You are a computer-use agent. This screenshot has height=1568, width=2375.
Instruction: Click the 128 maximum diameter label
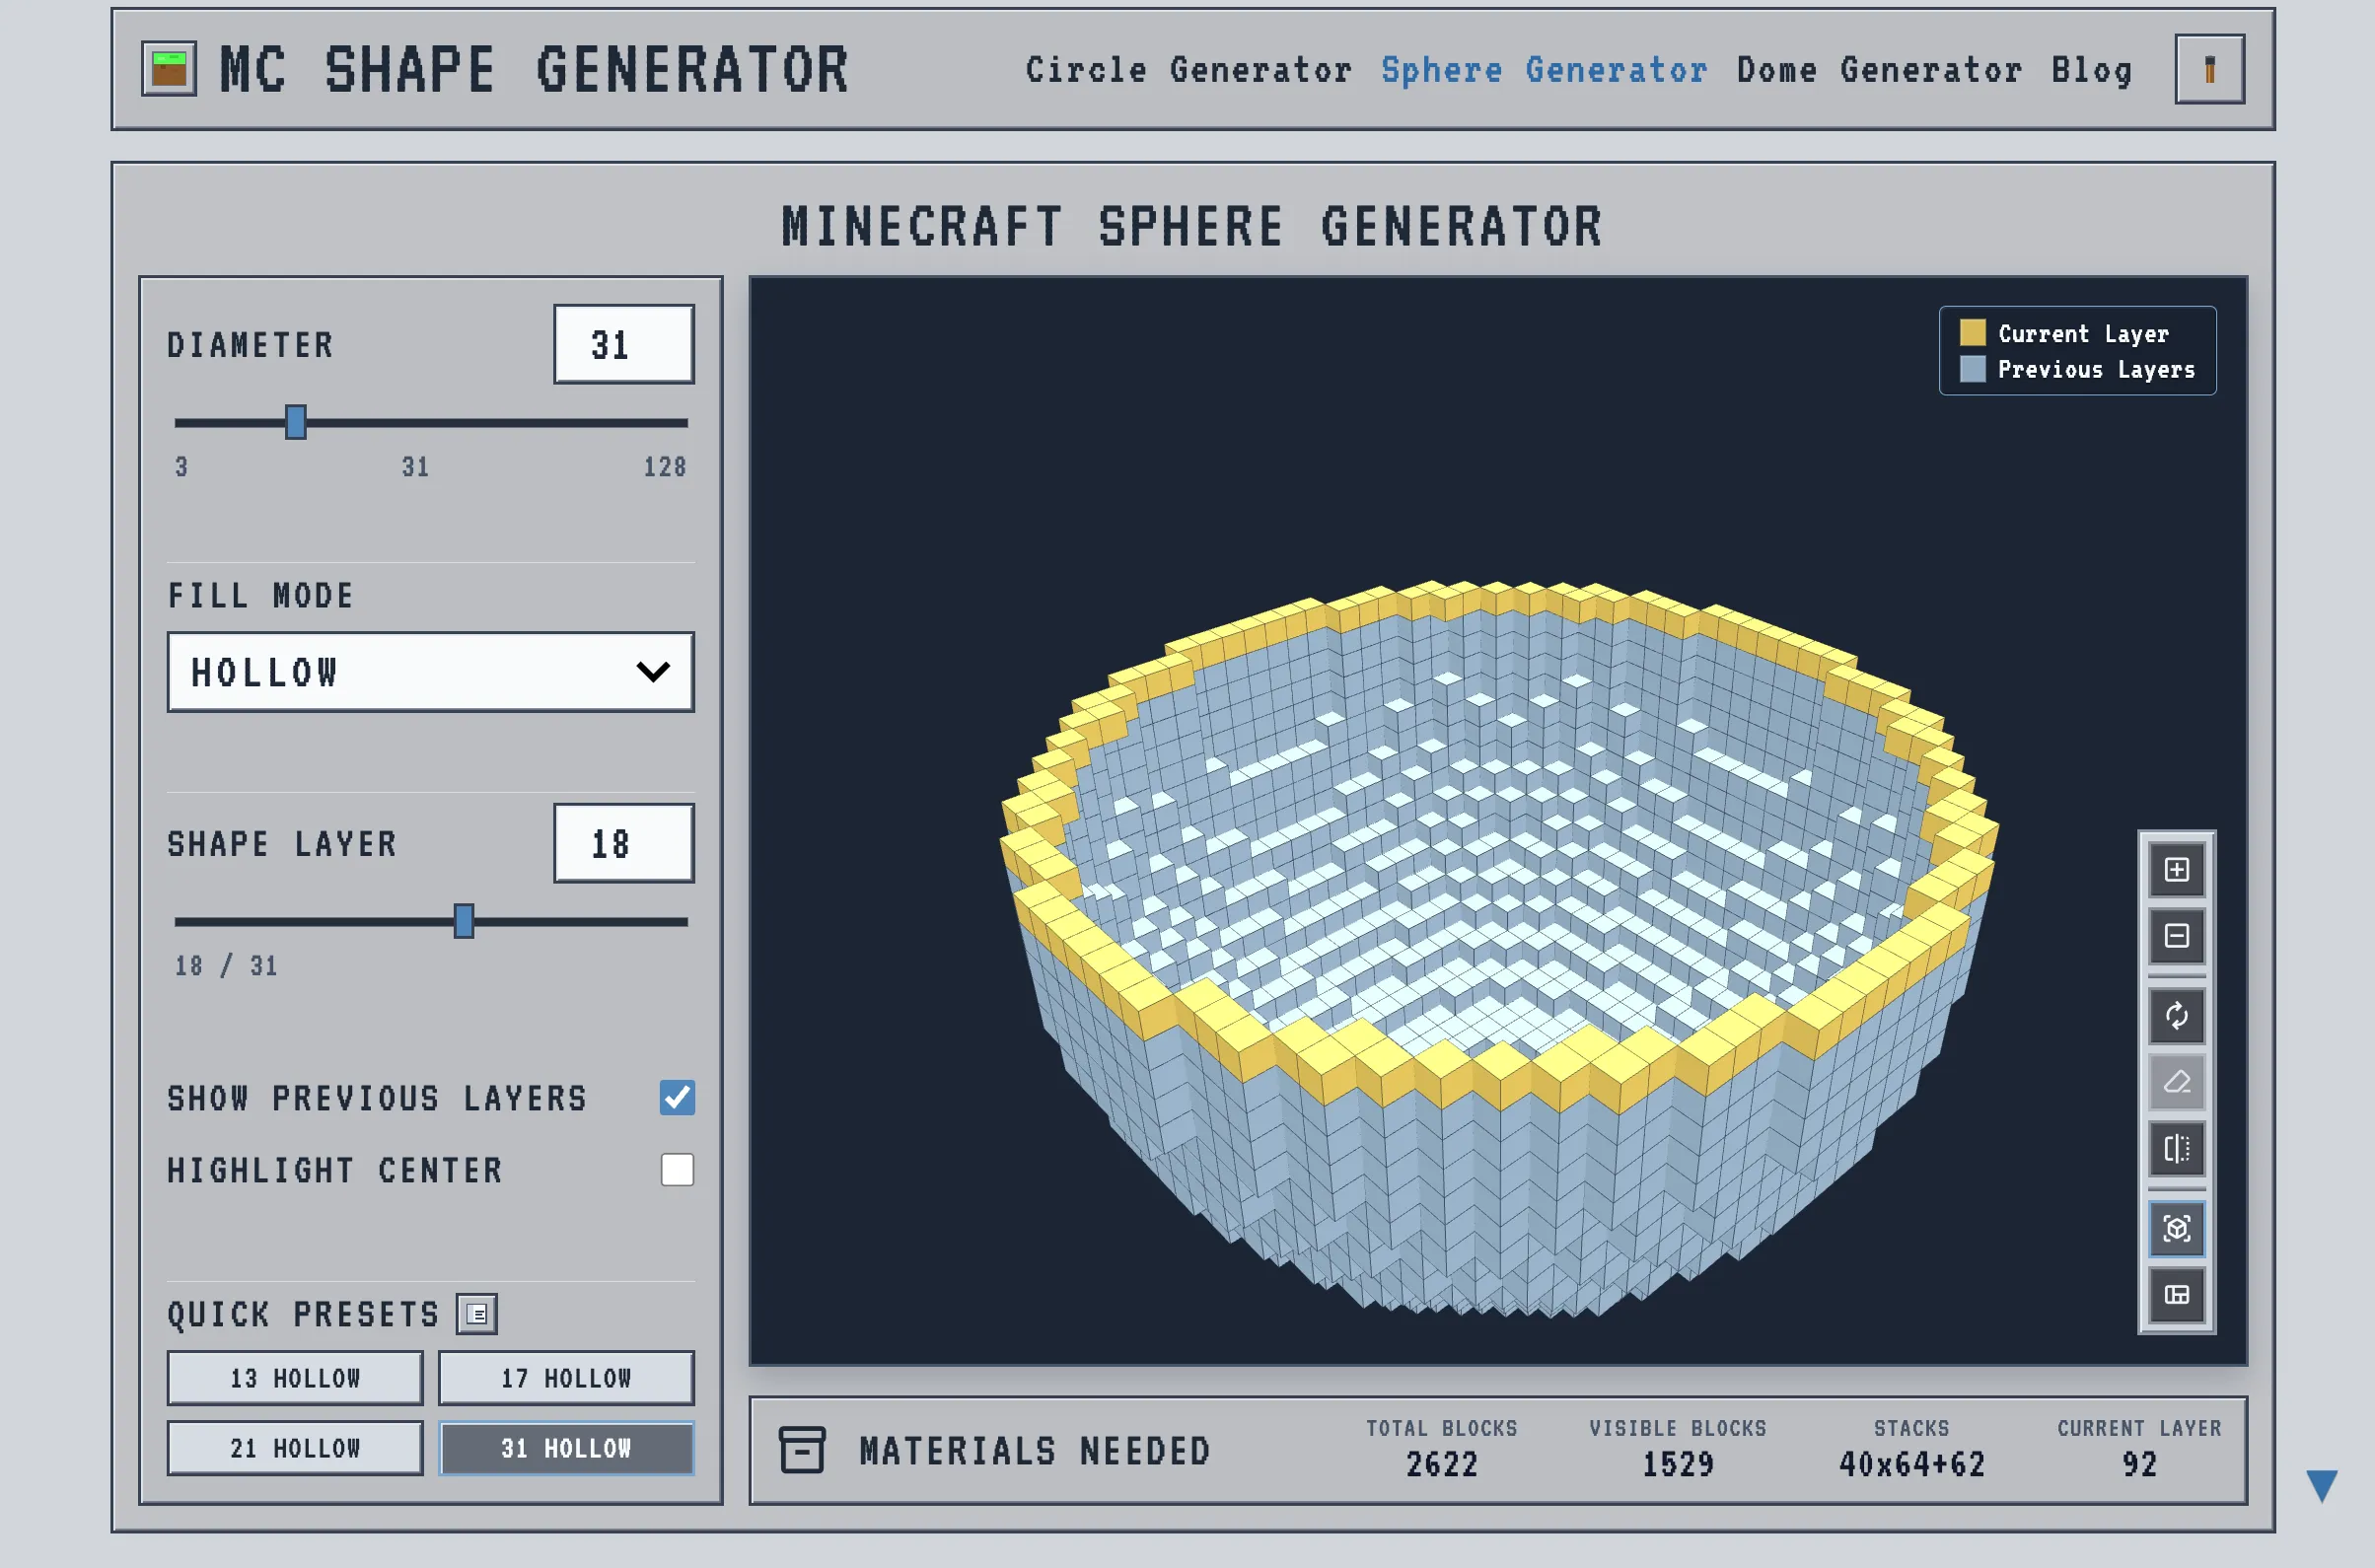click(x=665, y=467)
